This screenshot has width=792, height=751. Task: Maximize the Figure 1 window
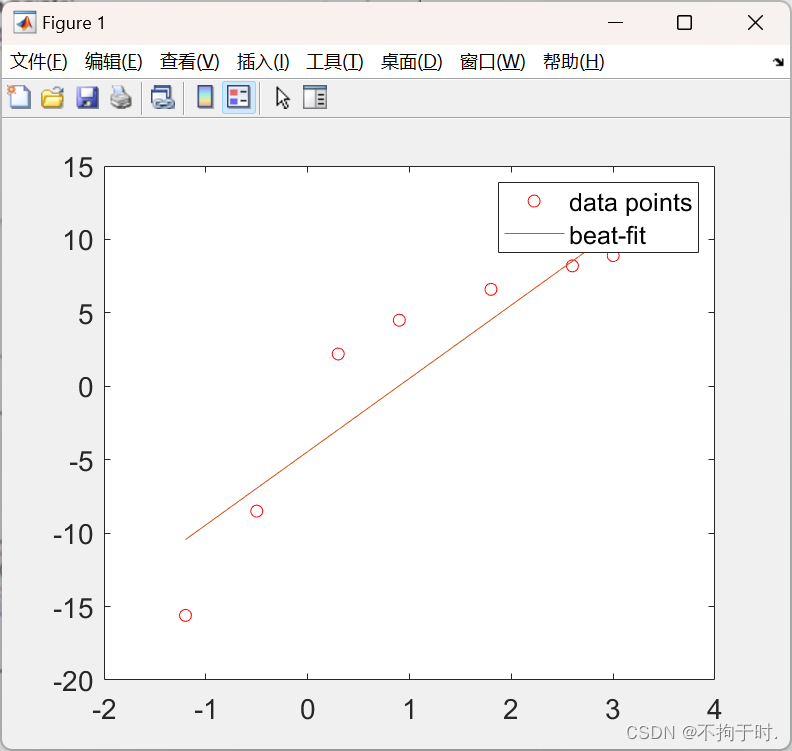[x=684, y=23]
